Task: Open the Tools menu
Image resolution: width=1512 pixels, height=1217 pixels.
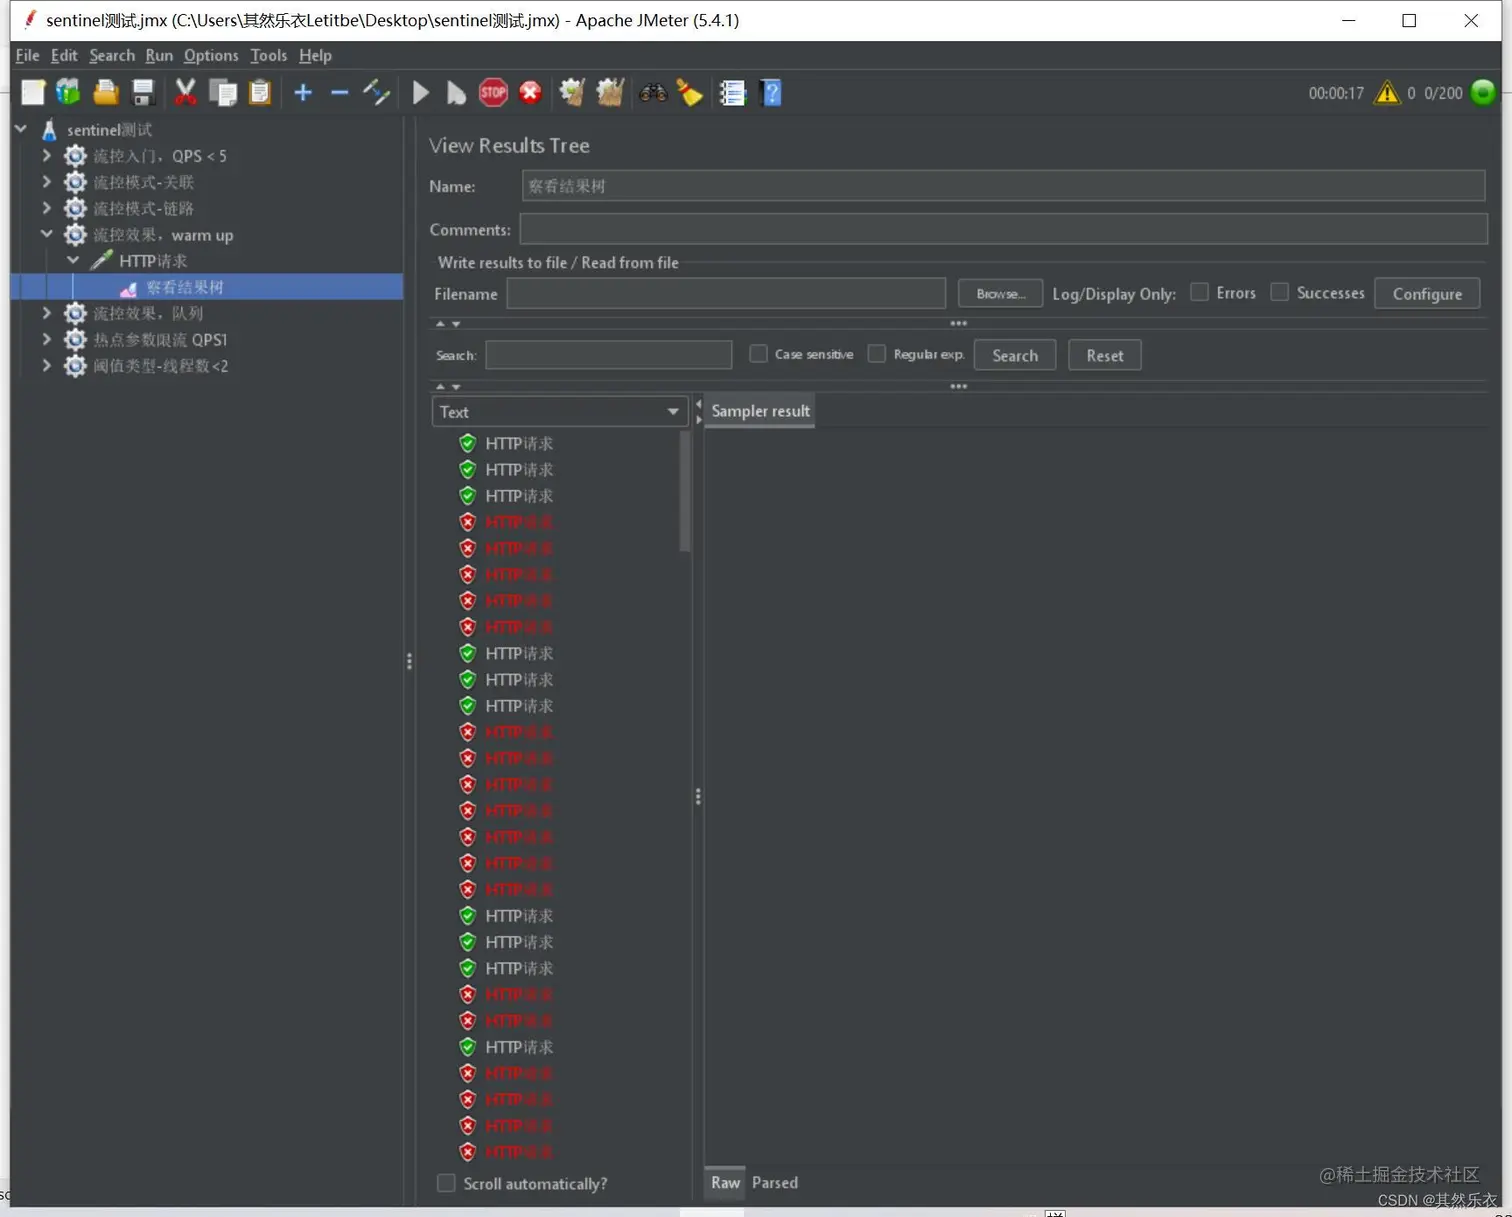Action: click(268, 56)
